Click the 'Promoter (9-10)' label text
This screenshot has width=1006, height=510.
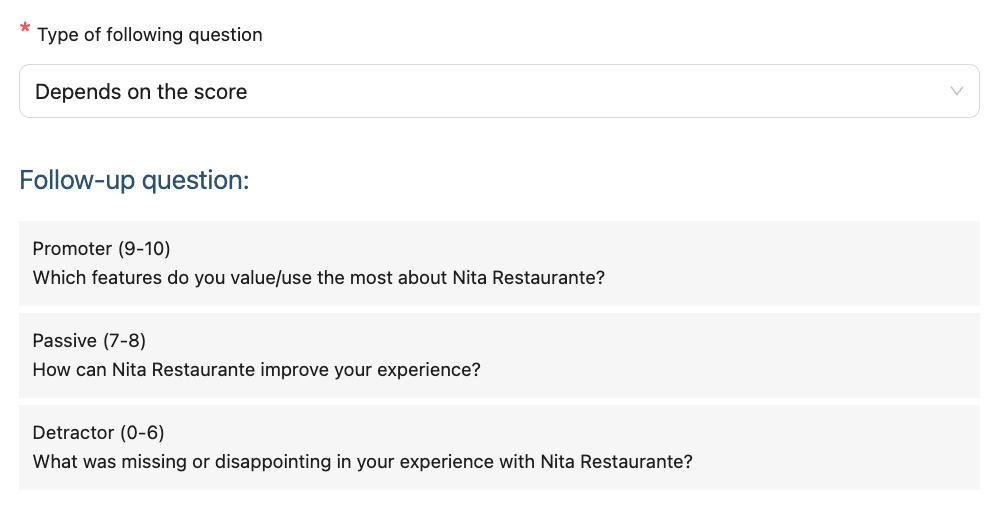pyautogui.click(x=101, y=249)
